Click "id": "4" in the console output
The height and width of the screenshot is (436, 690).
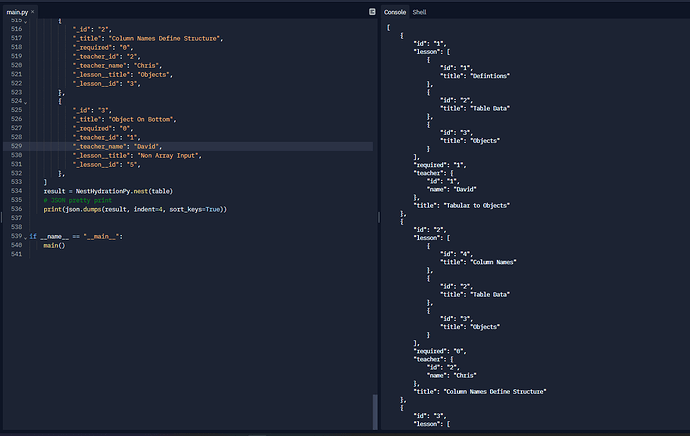(456, 254)
